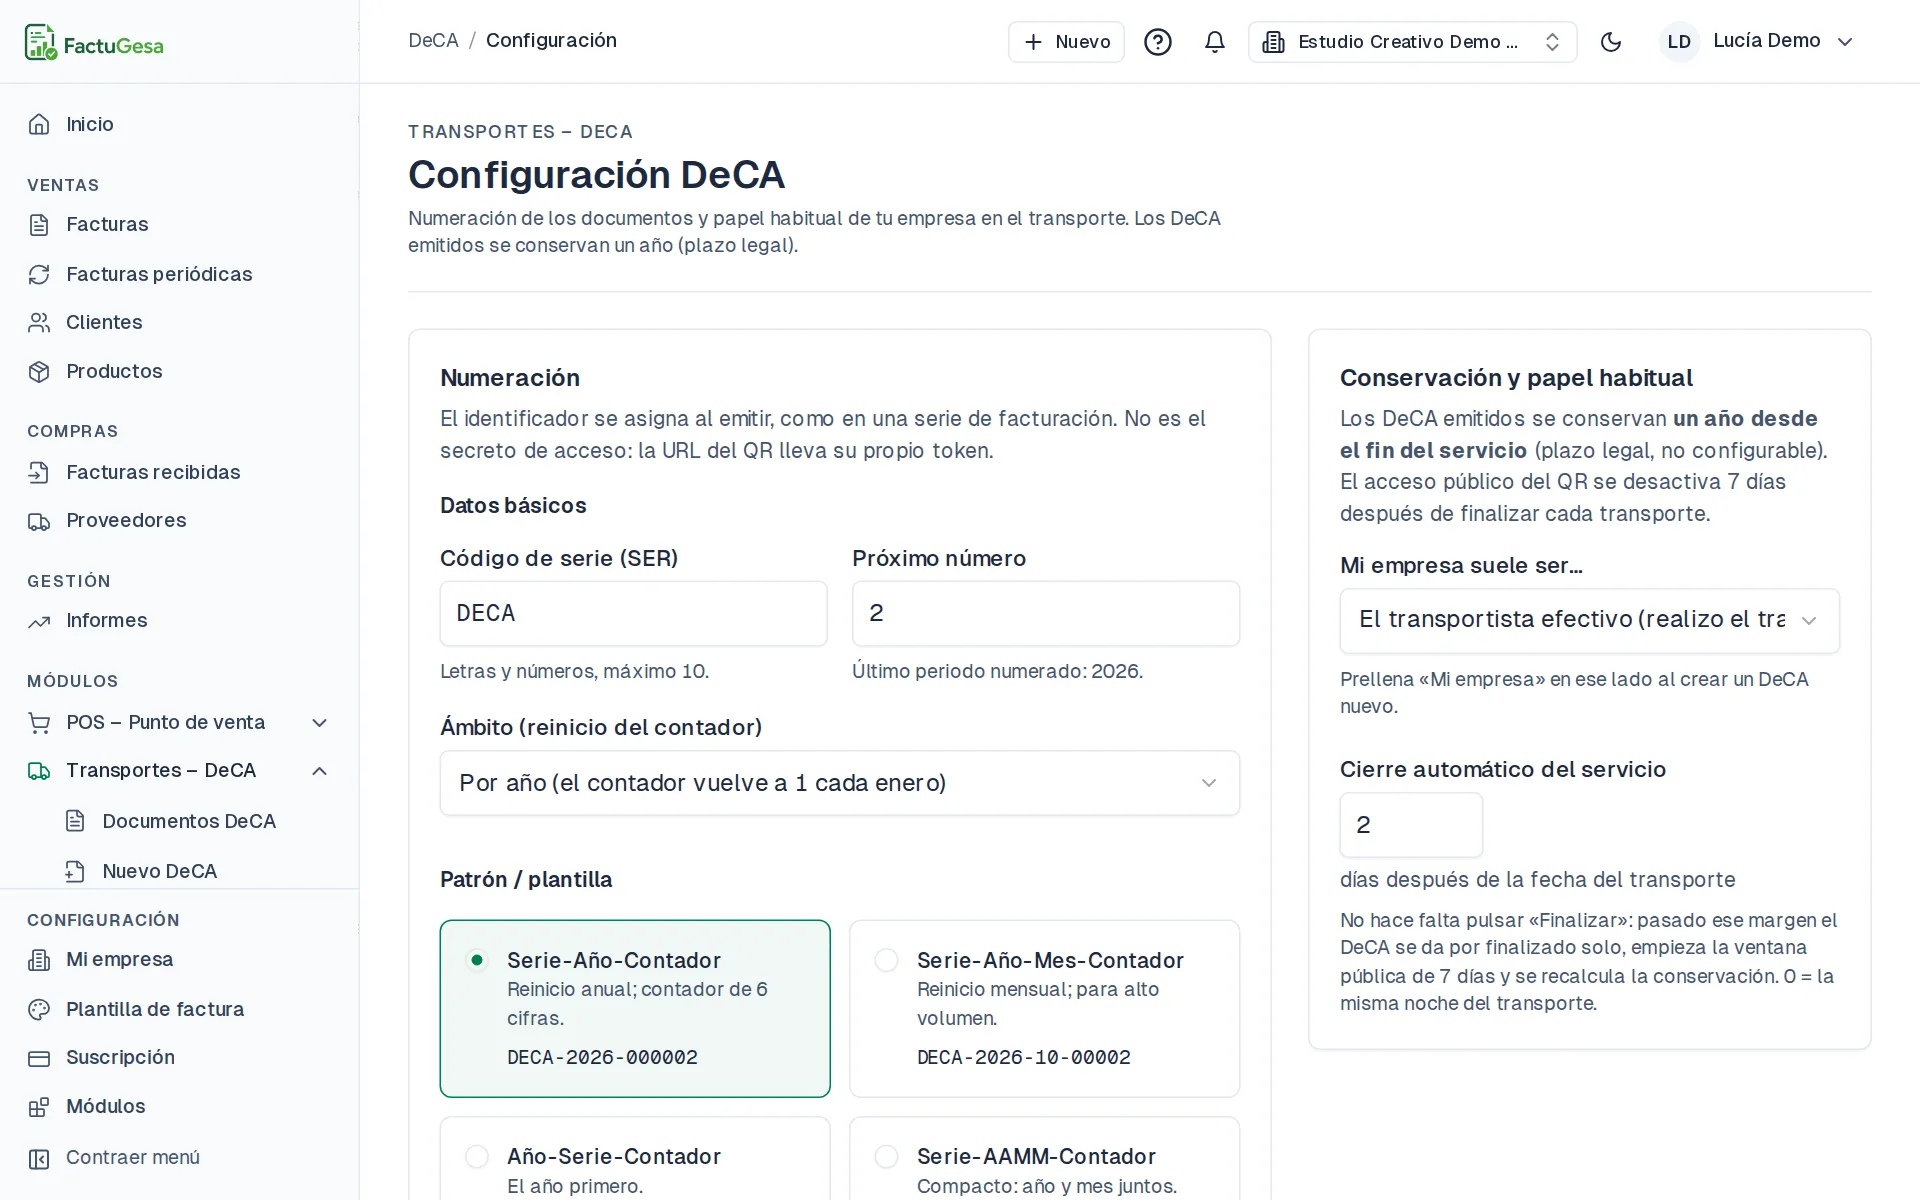Click the Facturas recibidas icon
Viewport: 1920px width, 1200px height.
39,472
